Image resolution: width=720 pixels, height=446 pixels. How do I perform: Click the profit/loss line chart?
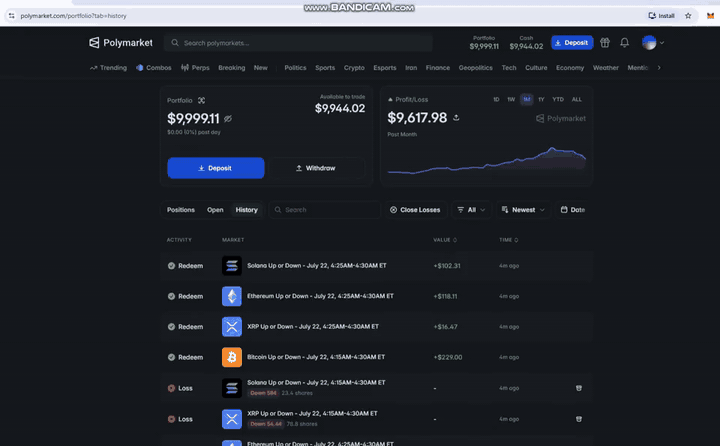(487, 161)
